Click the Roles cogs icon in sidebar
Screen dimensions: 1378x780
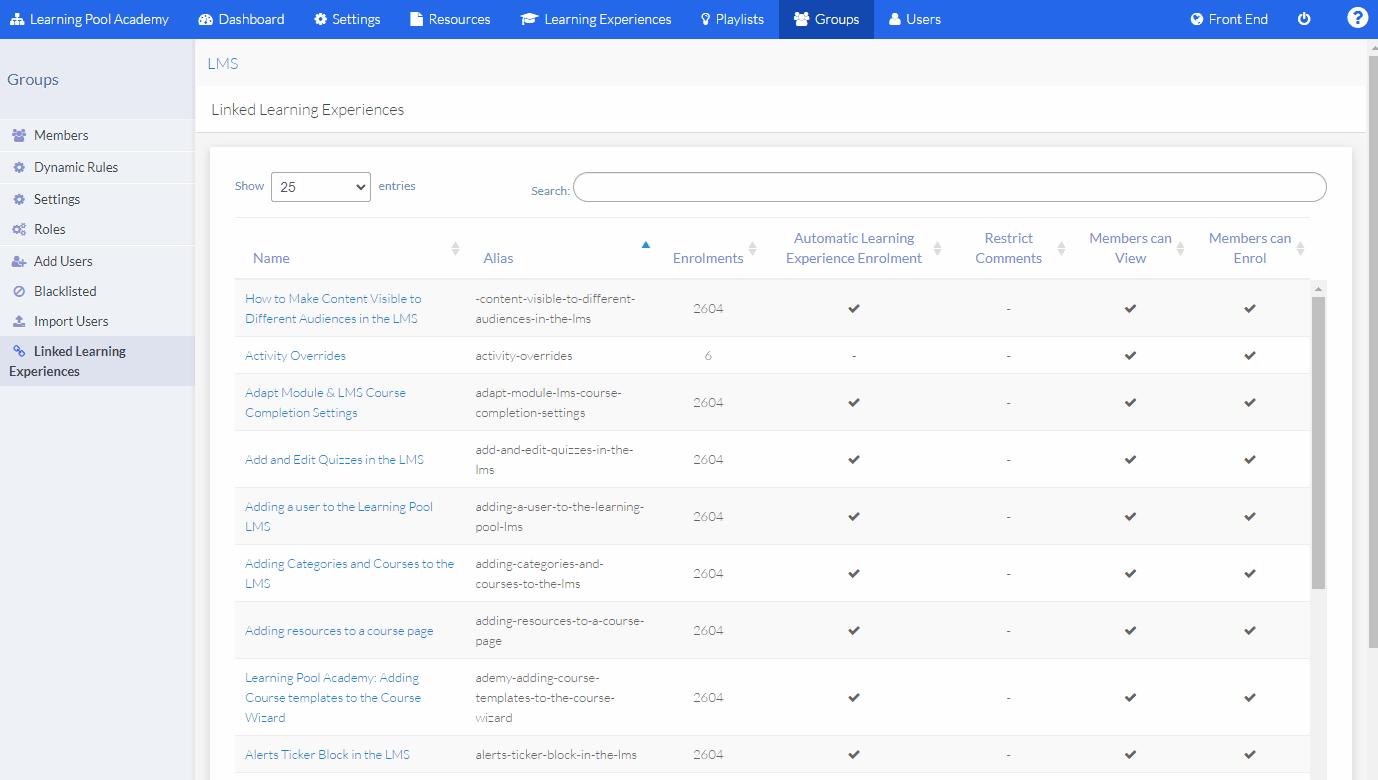(x=19, y=229)
